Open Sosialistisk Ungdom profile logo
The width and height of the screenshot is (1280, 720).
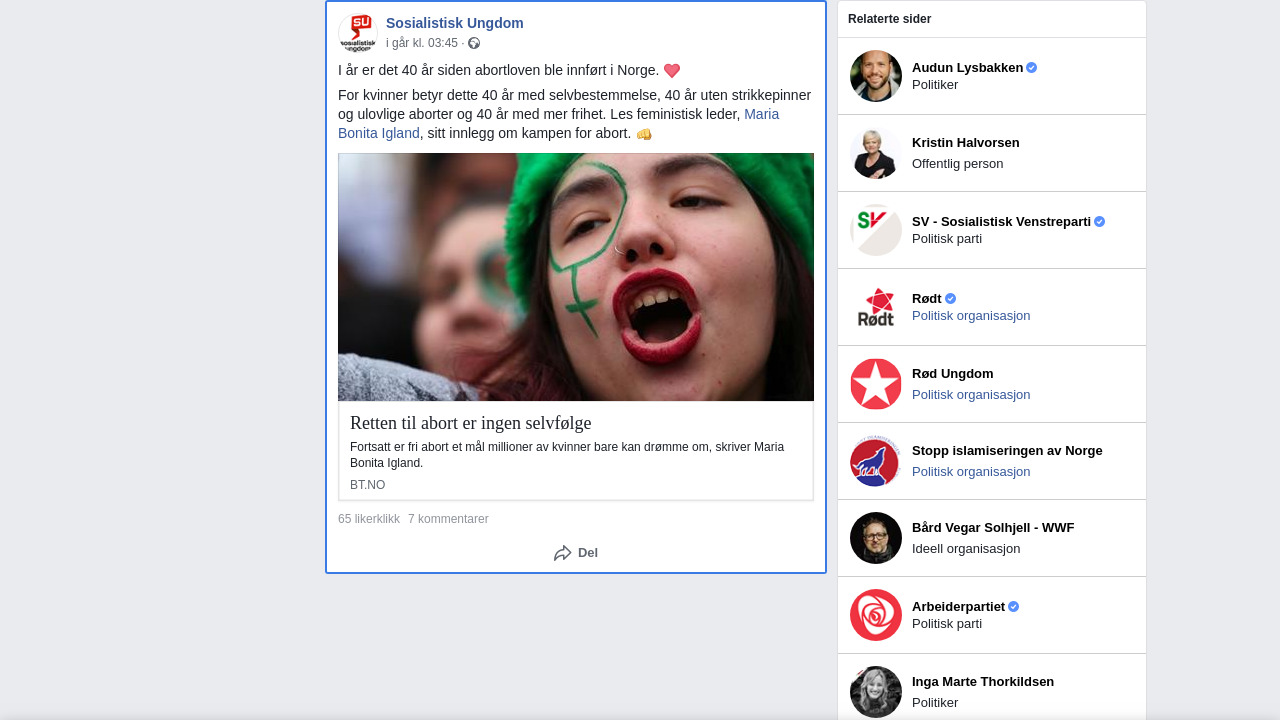358,33
